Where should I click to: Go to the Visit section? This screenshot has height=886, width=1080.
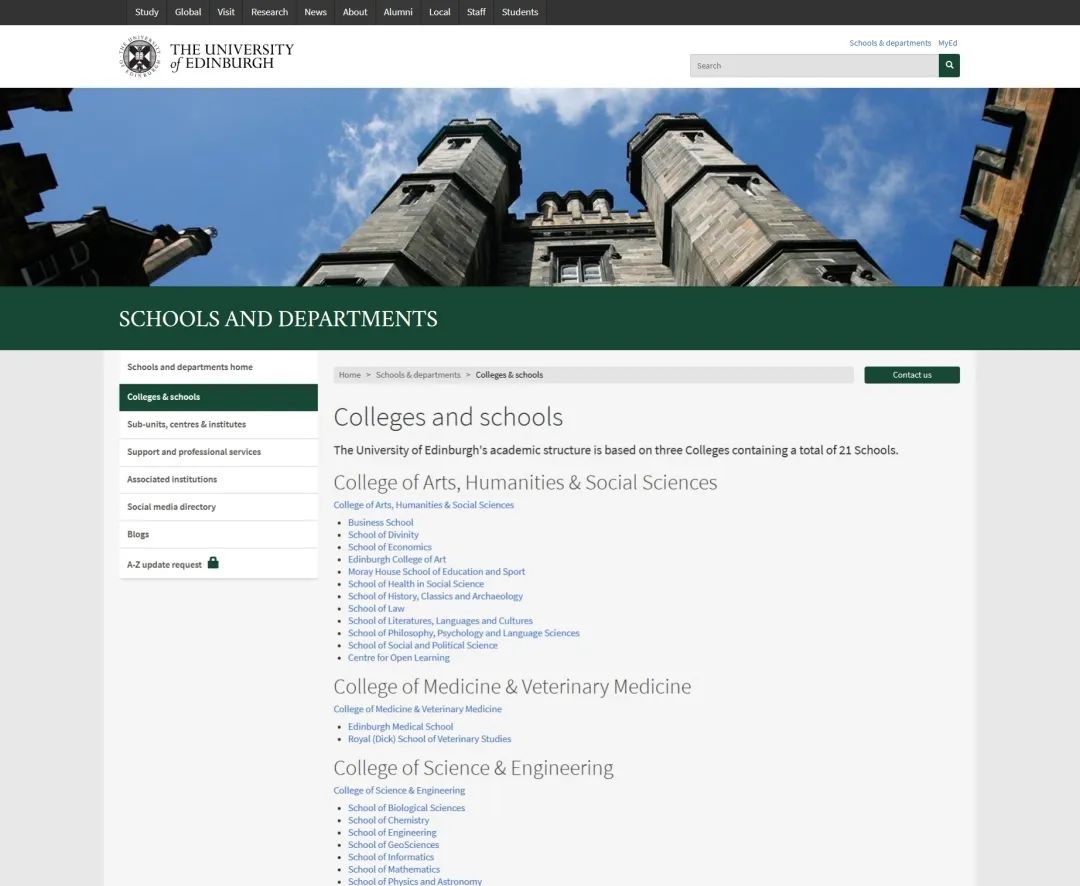point(226,12)
